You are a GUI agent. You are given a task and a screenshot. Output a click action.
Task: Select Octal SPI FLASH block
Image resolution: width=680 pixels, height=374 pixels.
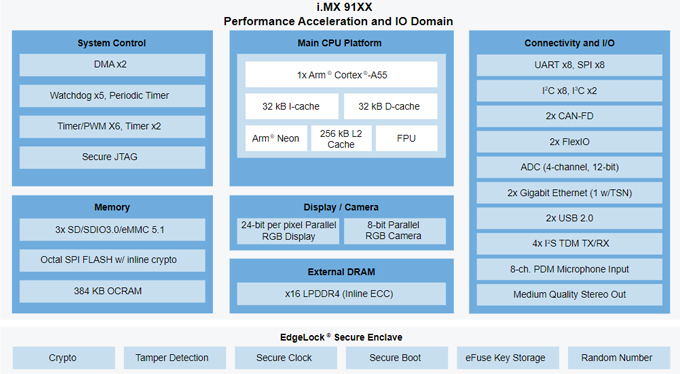(x=112, y=260)
